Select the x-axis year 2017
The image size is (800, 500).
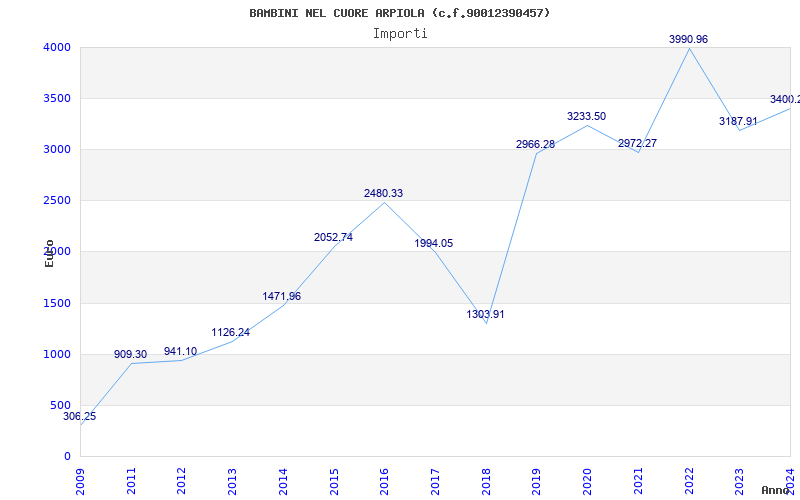(x=435, y=481)
